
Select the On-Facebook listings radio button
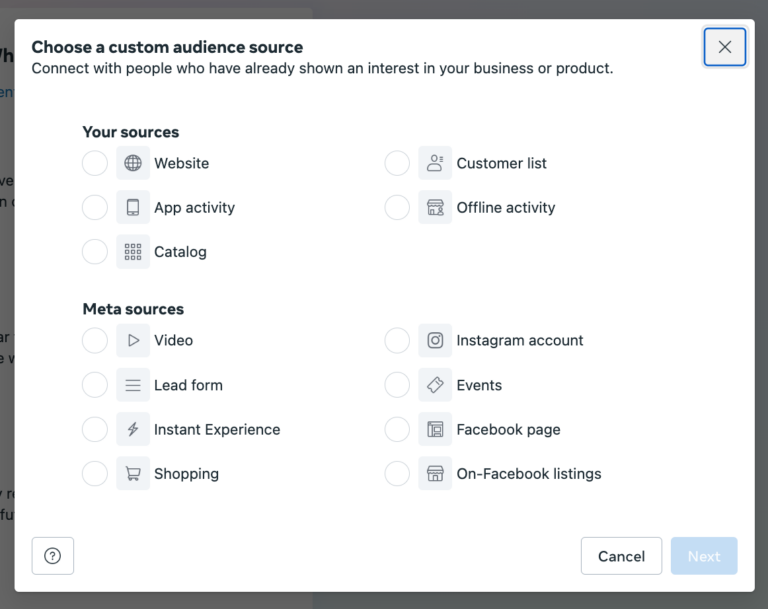[x=397, y=474]
